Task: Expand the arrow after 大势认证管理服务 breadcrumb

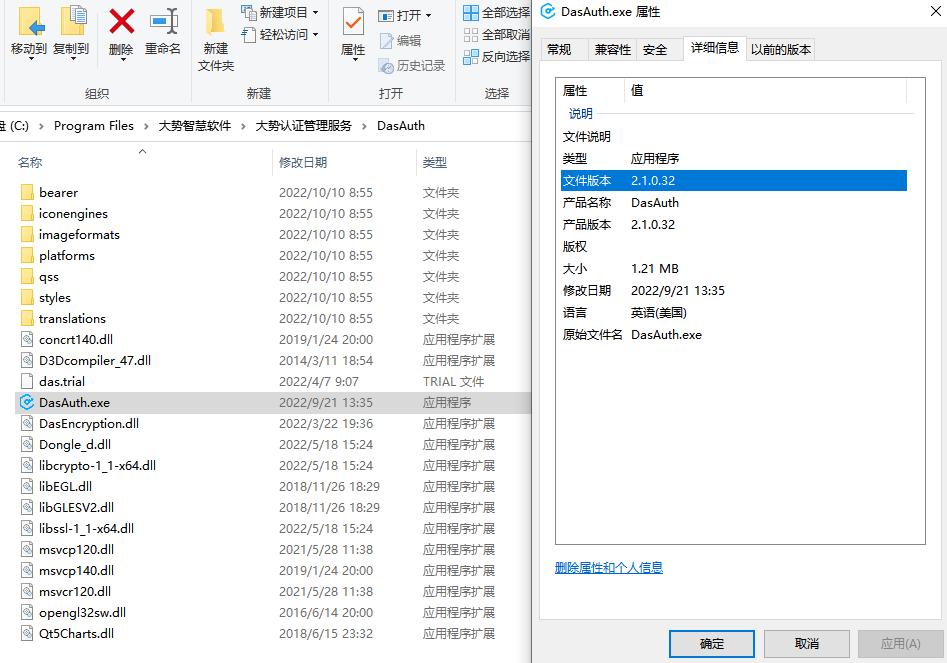Action: pyautogui.click(x=364, y=126)
